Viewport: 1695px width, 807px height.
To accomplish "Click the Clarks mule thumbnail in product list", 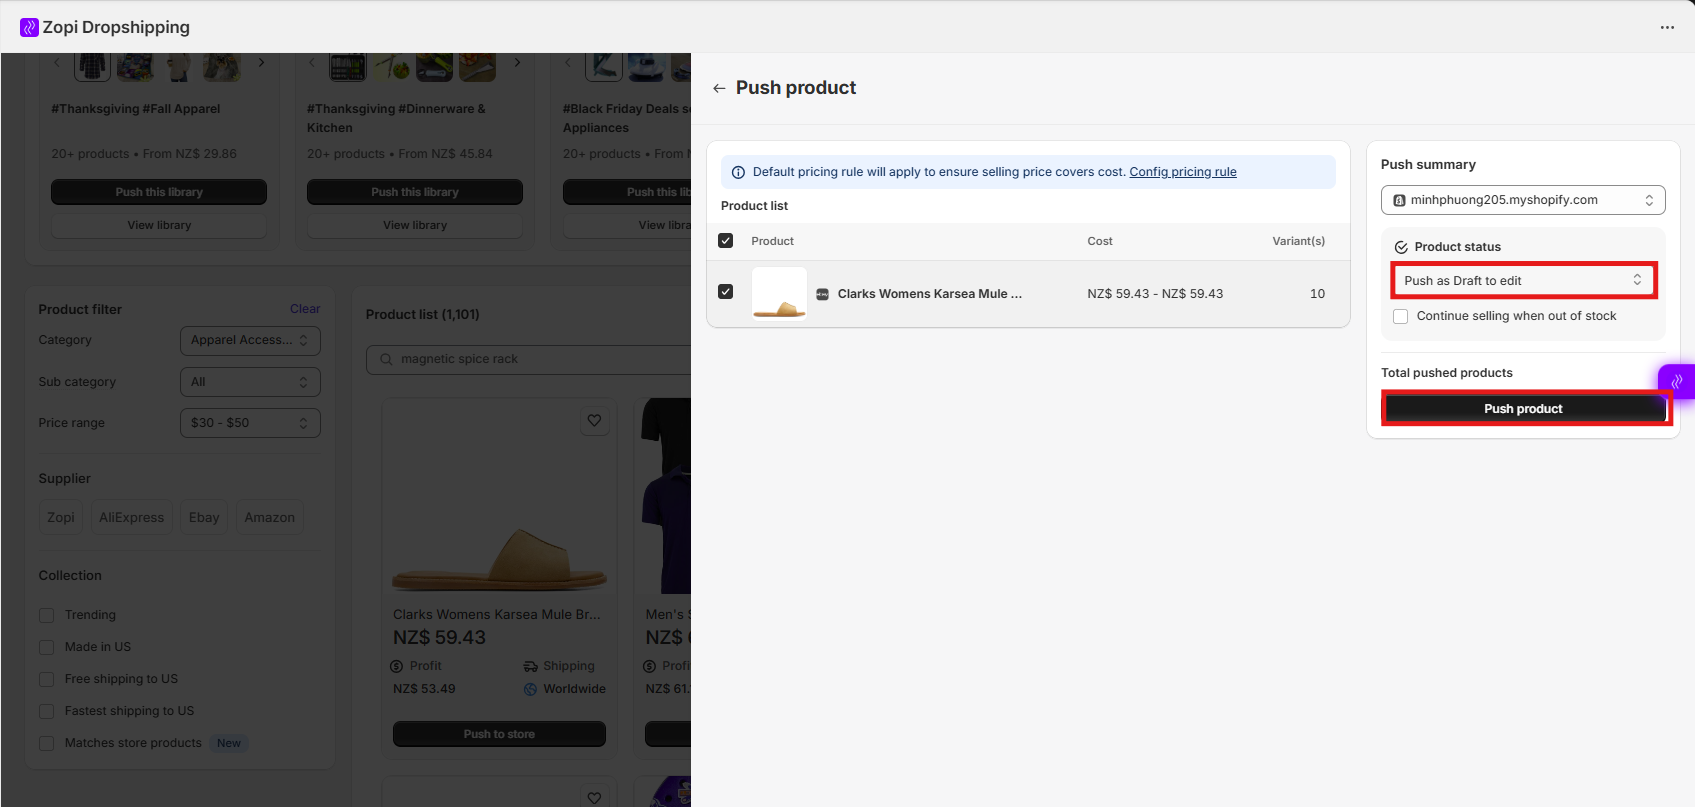I will [x=779, y=294].
